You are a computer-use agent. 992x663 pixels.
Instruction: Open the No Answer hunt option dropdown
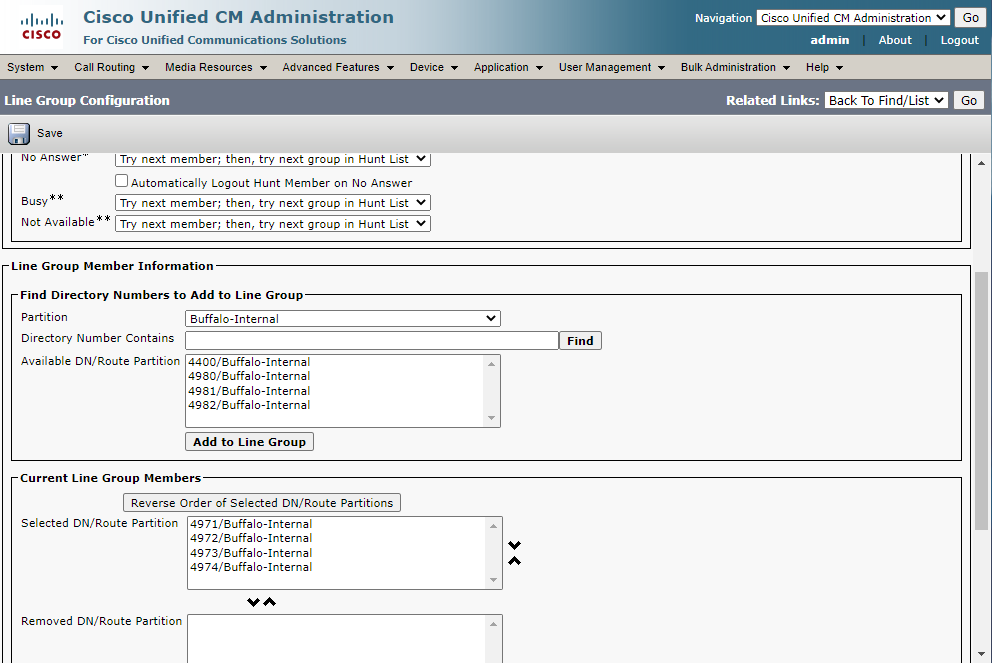pyautogui.click(x=273, y=159)
